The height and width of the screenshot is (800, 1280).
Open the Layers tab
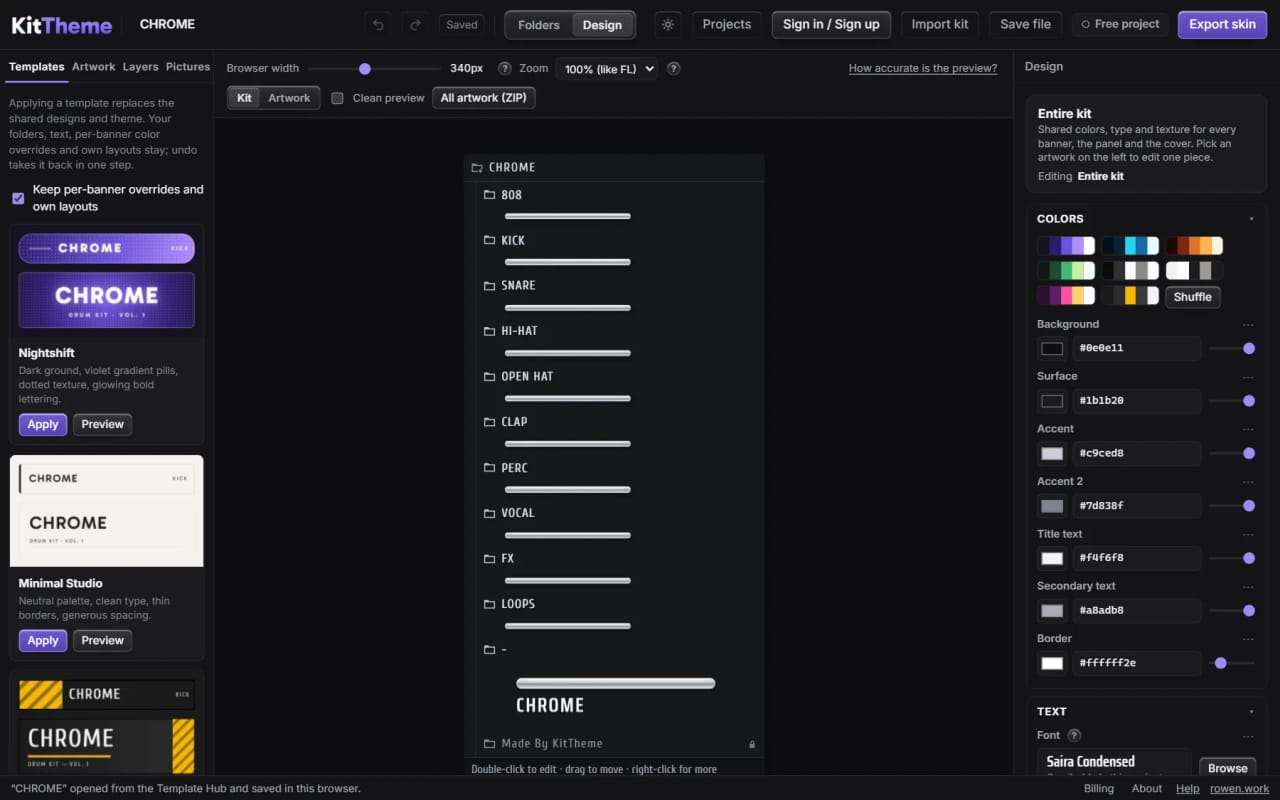(x=140, y=67)
